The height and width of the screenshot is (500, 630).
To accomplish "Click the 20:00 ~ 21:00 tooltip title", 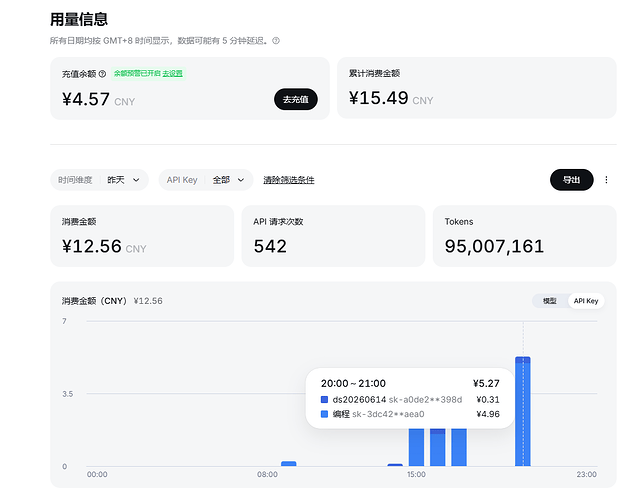I will (x=353, y=383).
